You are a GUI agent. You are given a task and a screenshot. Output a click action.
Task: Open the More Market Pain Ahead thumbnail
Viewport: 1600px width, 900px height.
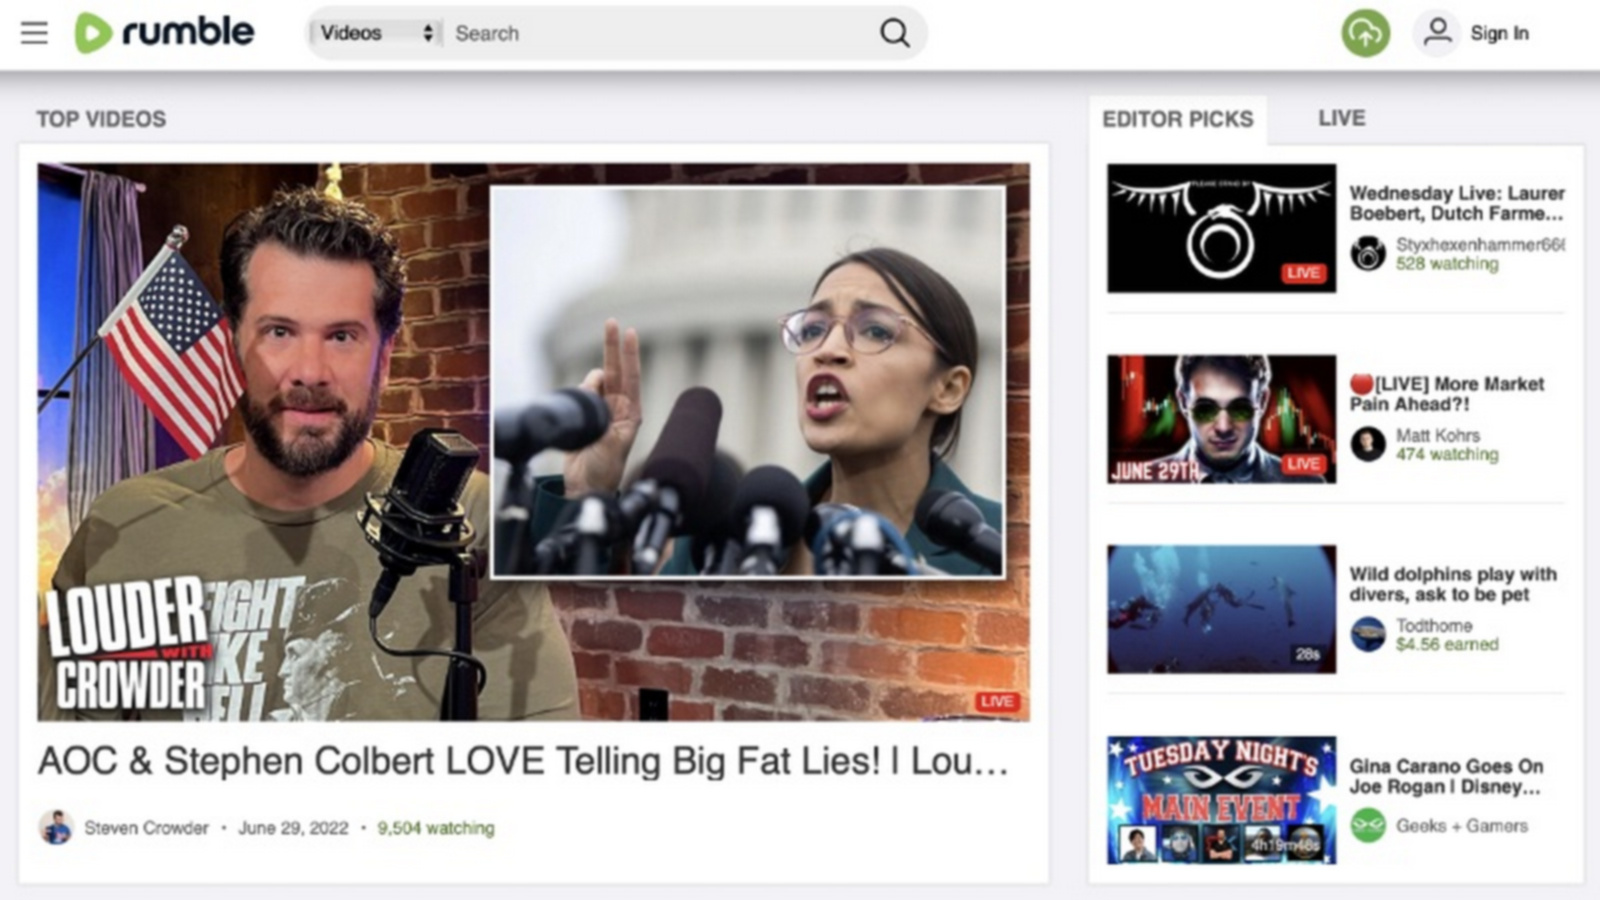[x=1221, y=419]
